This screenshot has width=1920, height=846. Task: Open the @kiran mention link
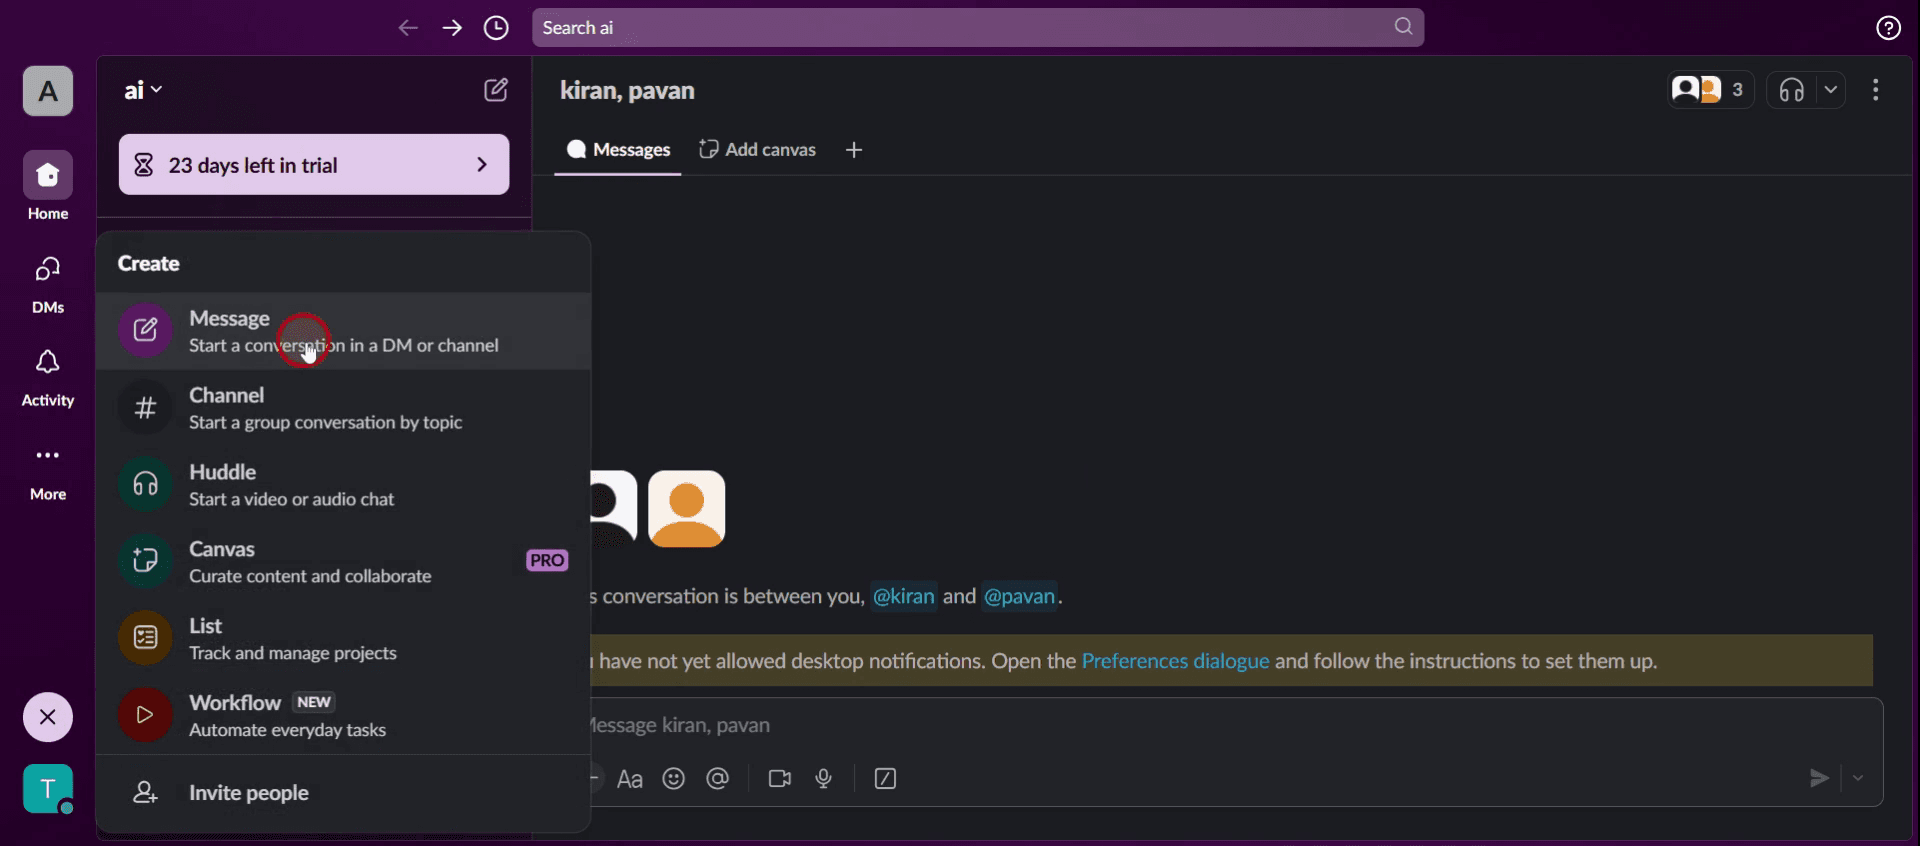(904, 596)
